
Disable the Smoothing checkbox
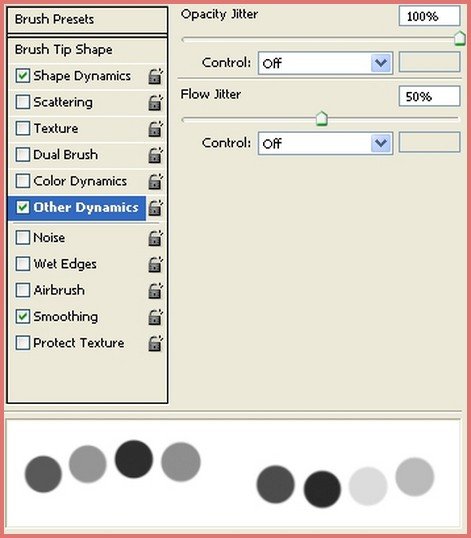(23, 316)
